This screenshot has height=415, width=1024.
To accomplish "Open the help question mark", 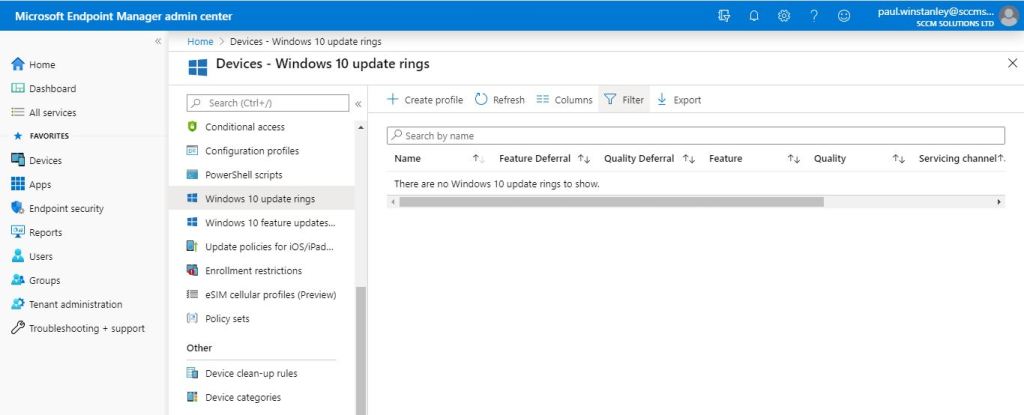I will pyautogui.click(x=814, y=16).
